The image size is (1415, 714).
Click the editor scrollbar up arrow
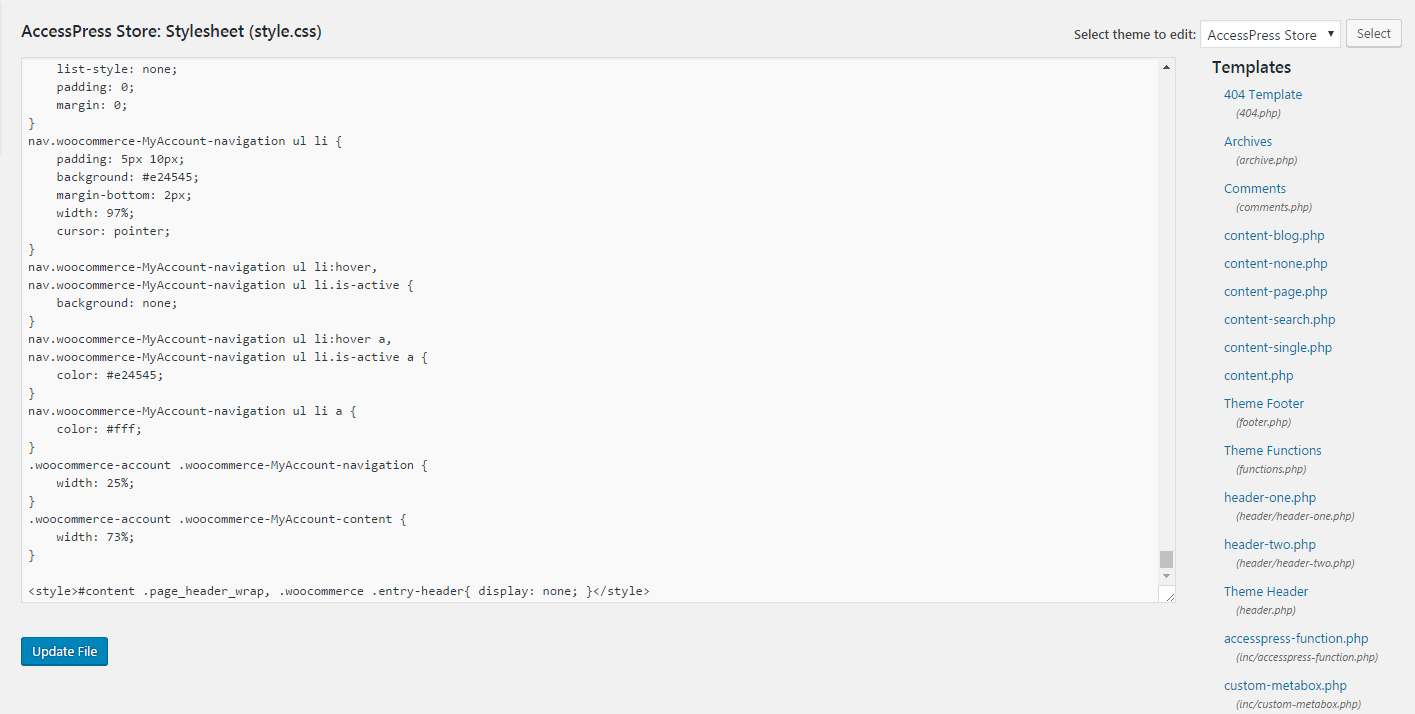1167,67
